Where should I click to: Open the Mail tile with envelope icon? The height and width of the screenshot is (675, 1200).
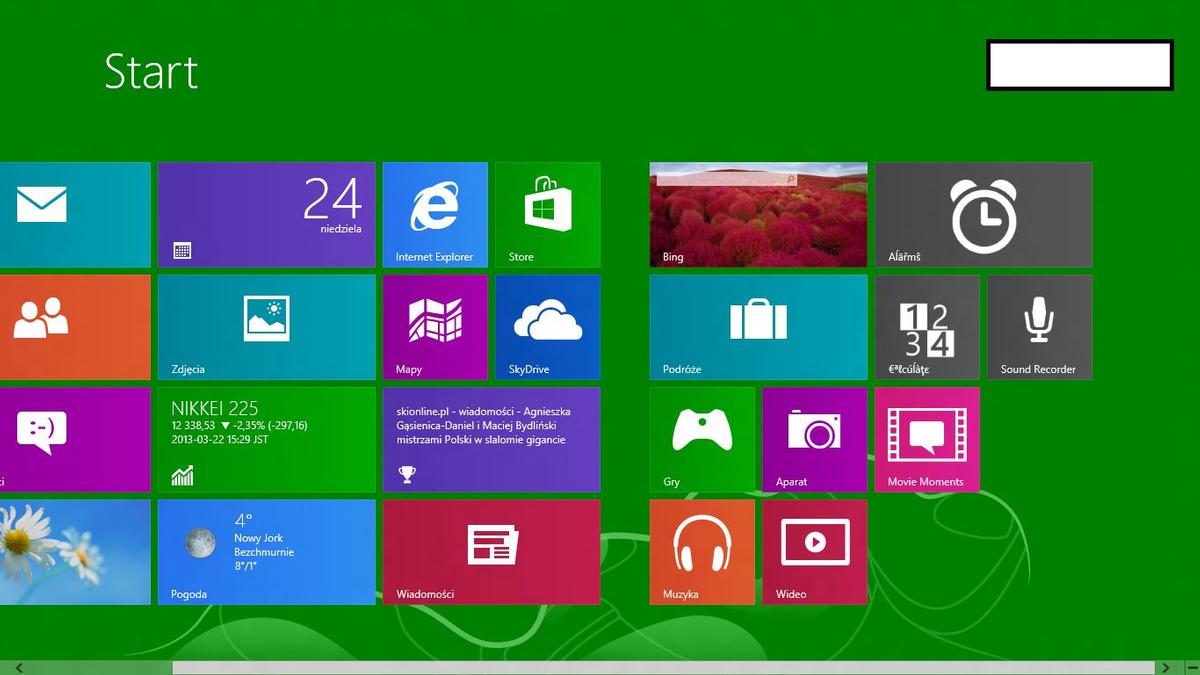75,215
